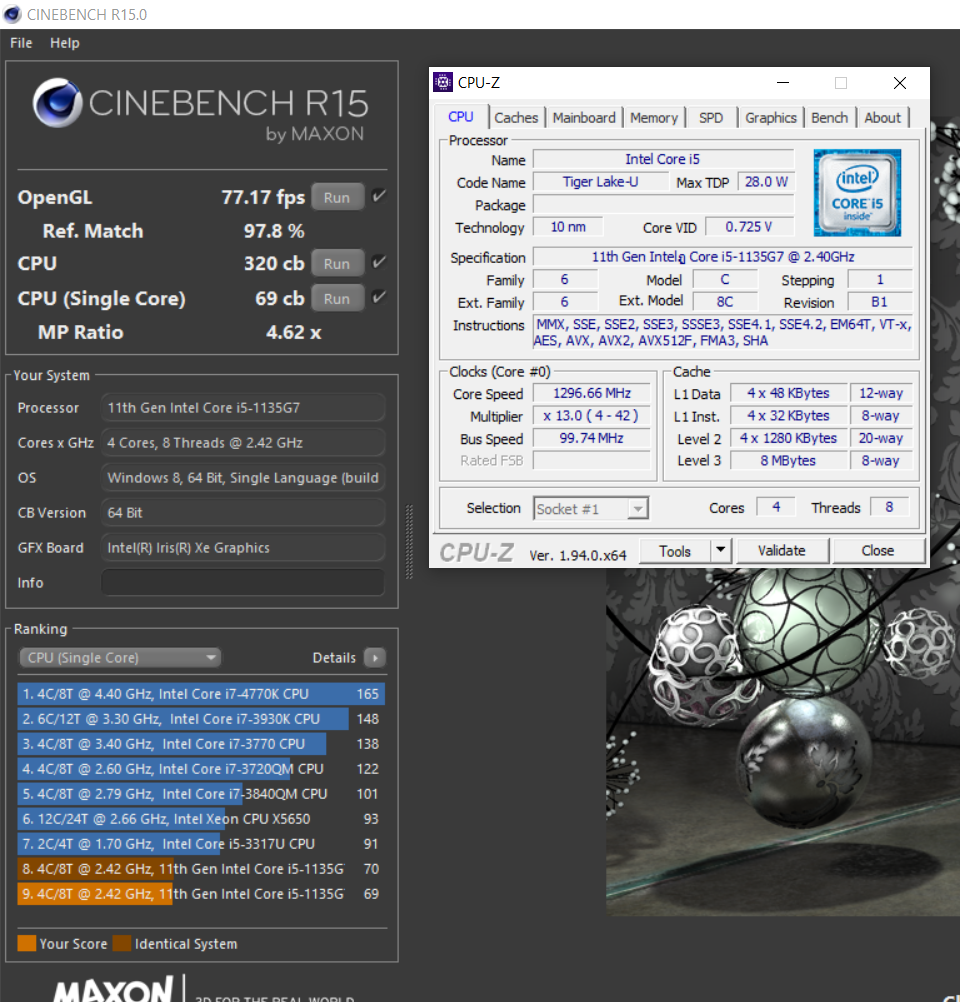Switch to the Graphics tab

pos(770,118)
